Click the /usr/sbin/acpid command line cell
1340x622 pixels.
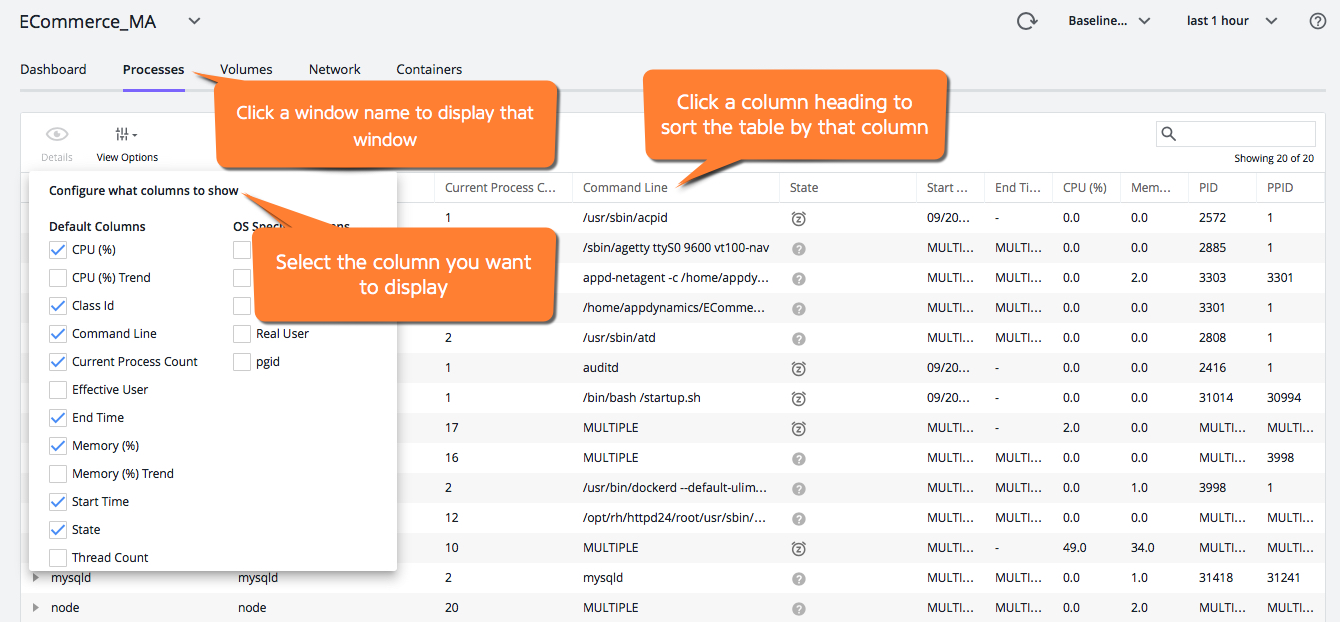[x=627, y=218]
